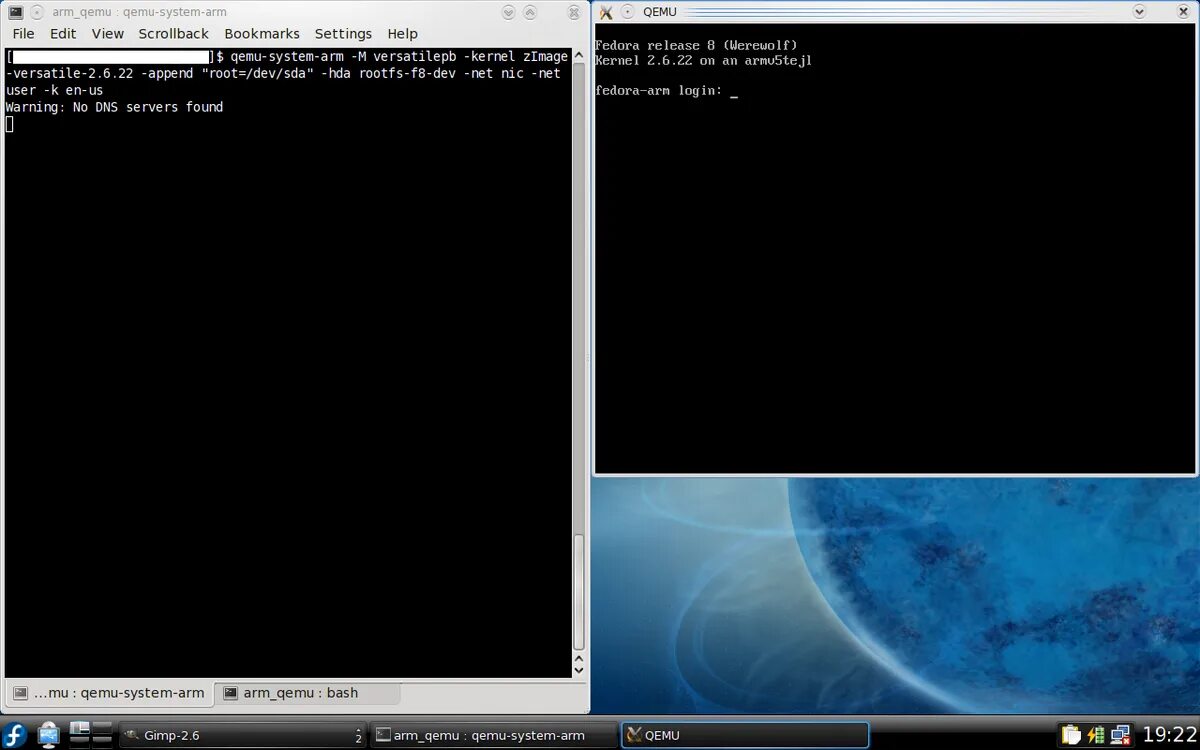
Task: Open the Fedora application launcher menu
Action: [16, 734]
